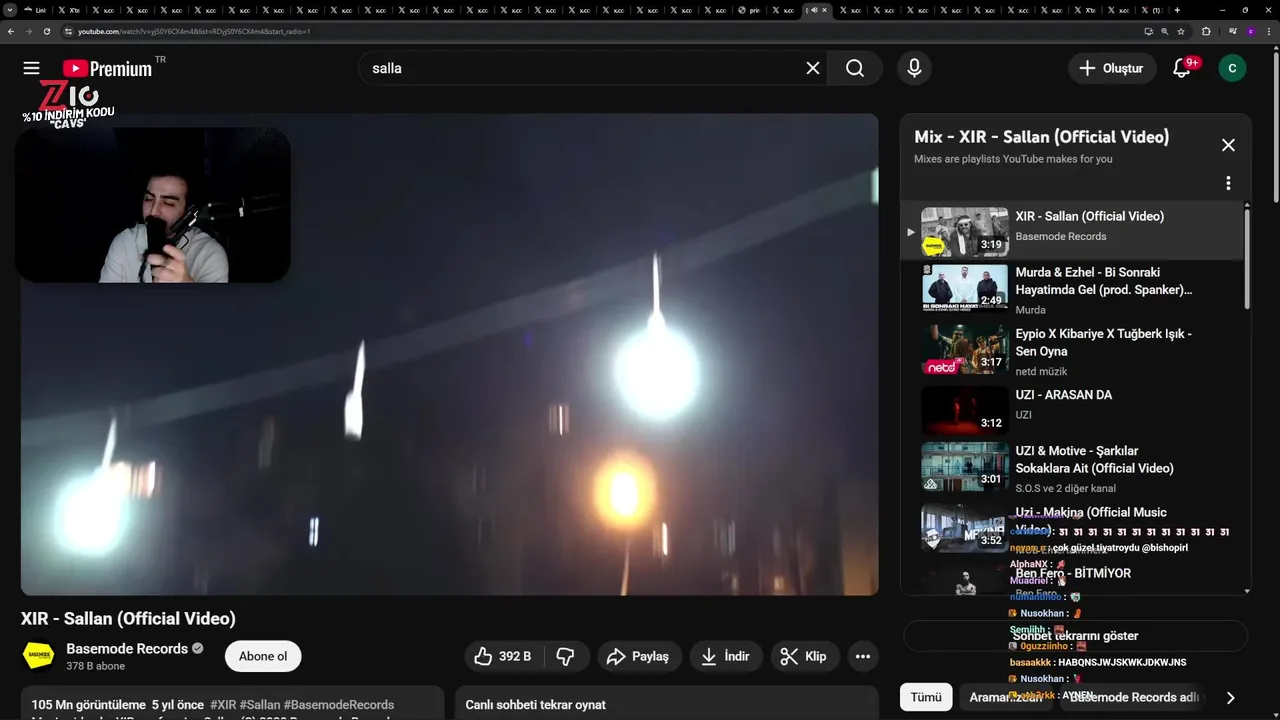
Task: Click the XIR - Sallan video title
Action: [x=128, y=618]
